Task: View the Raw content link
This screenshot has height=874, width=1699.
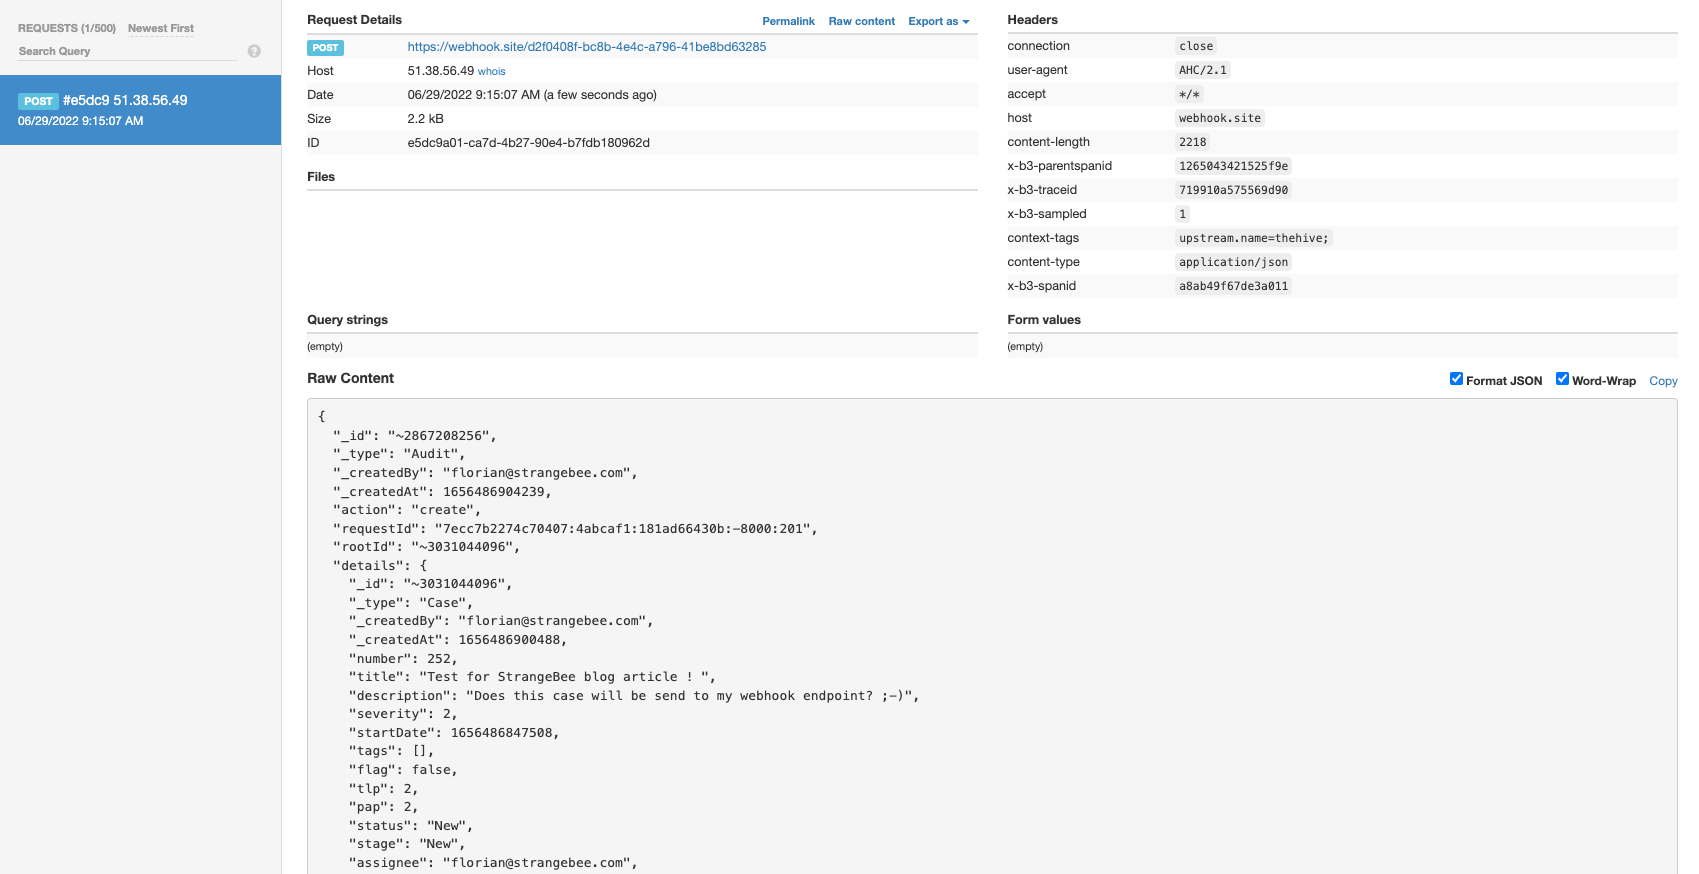Action: (x=861, y=21)
